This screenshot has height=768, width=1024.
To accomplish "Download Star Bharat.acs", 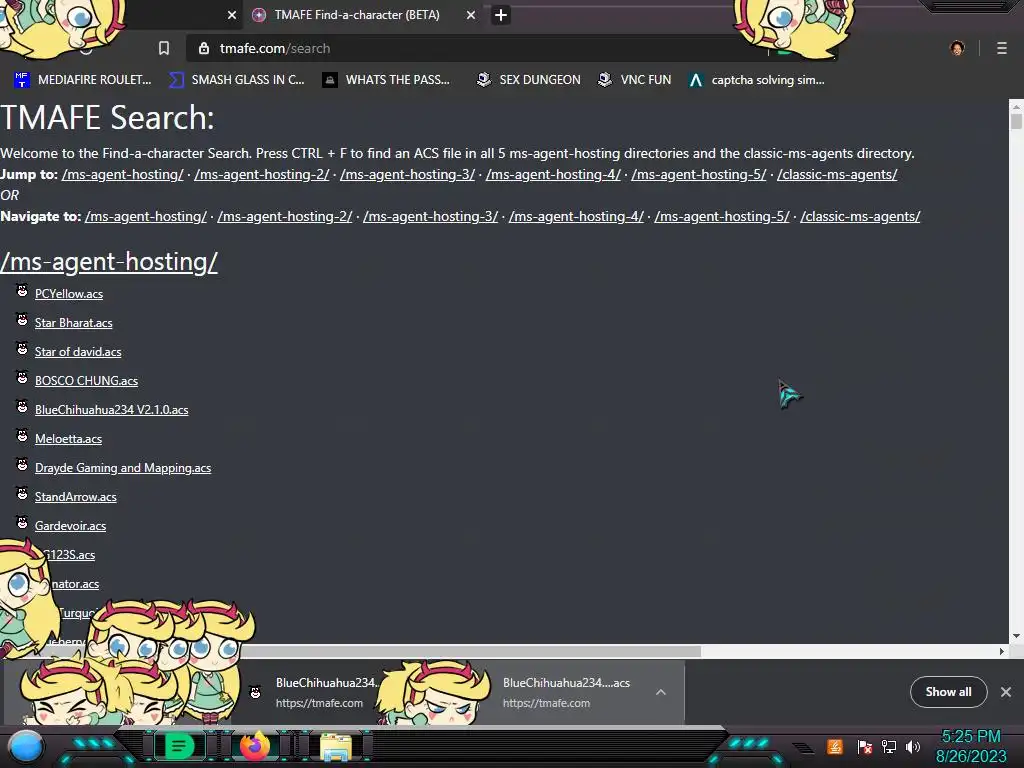I will click(x=74, y=323).
